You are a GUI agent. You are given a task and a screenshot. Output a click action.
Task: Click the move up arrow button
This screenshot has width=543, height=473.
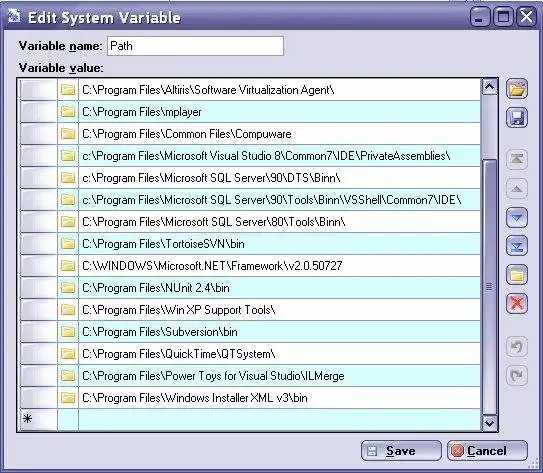pos(517,188)
